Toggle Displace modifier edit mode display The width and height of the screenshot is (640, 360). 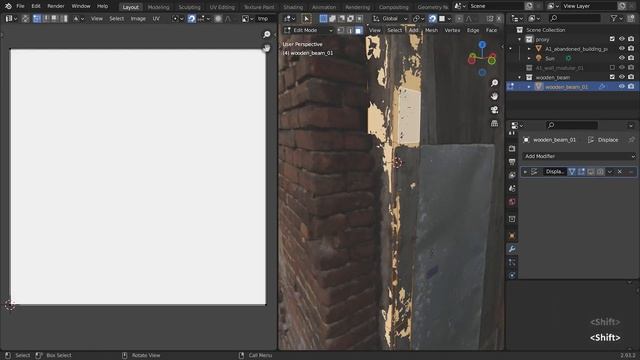(x=581, y=172)
